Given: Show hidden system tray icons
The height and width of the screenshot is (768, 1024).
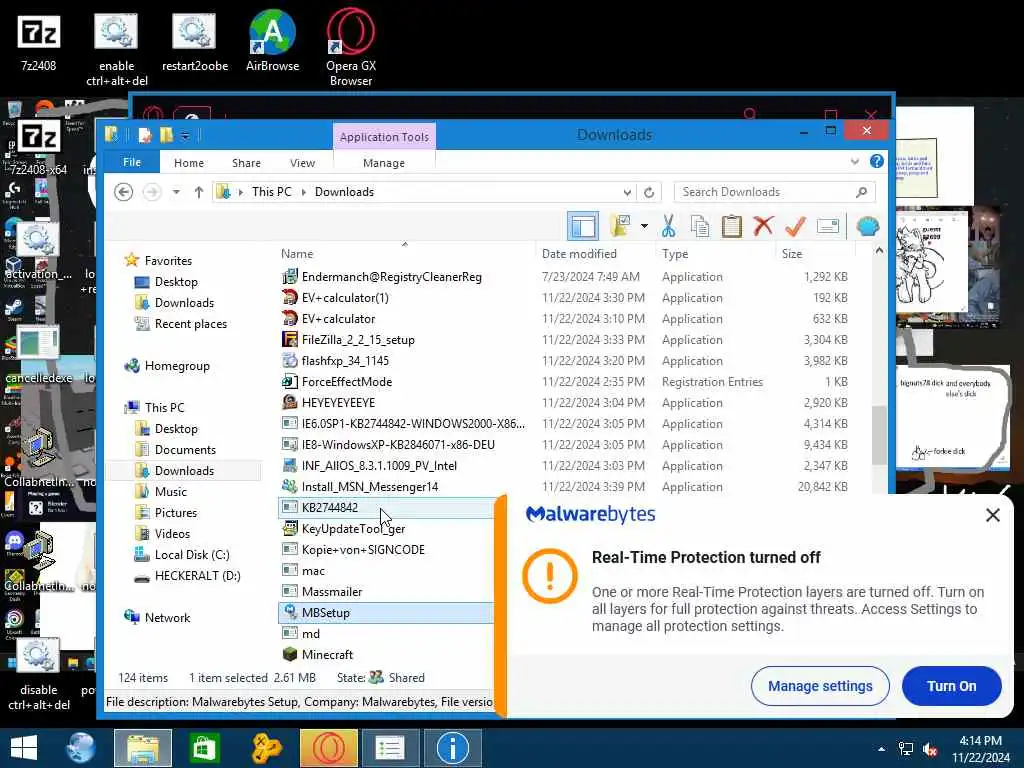Looking at the screenshot, I should point(882,749).
